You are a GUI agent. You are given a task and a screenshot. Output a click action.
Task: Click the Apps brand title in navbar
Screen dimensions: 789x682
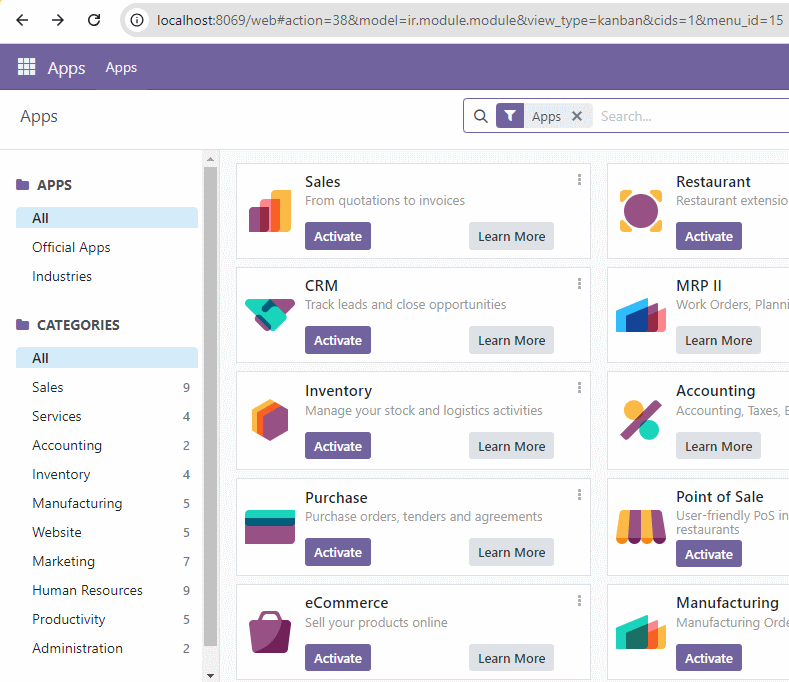(66, 67)
